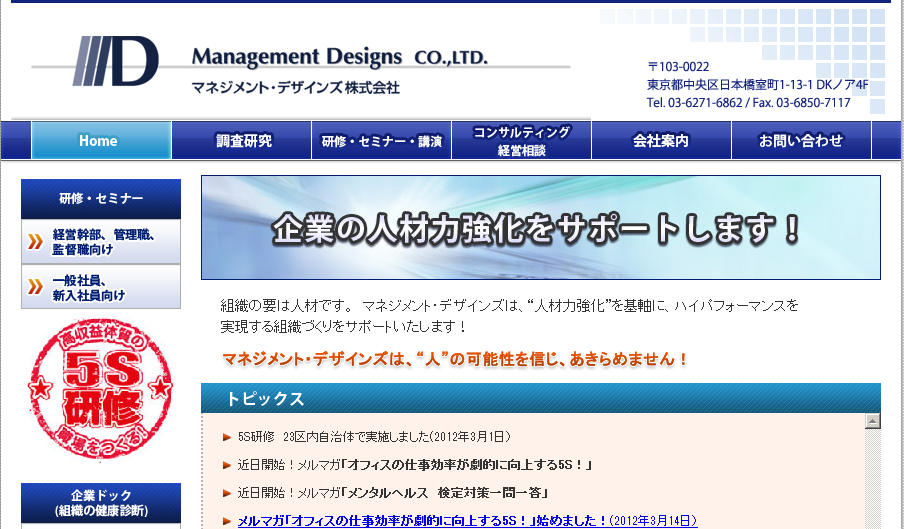Click the 〒103-0022 postal code text
The height and width of the screenshot is (529, 904).
click(x=678, y=67)
